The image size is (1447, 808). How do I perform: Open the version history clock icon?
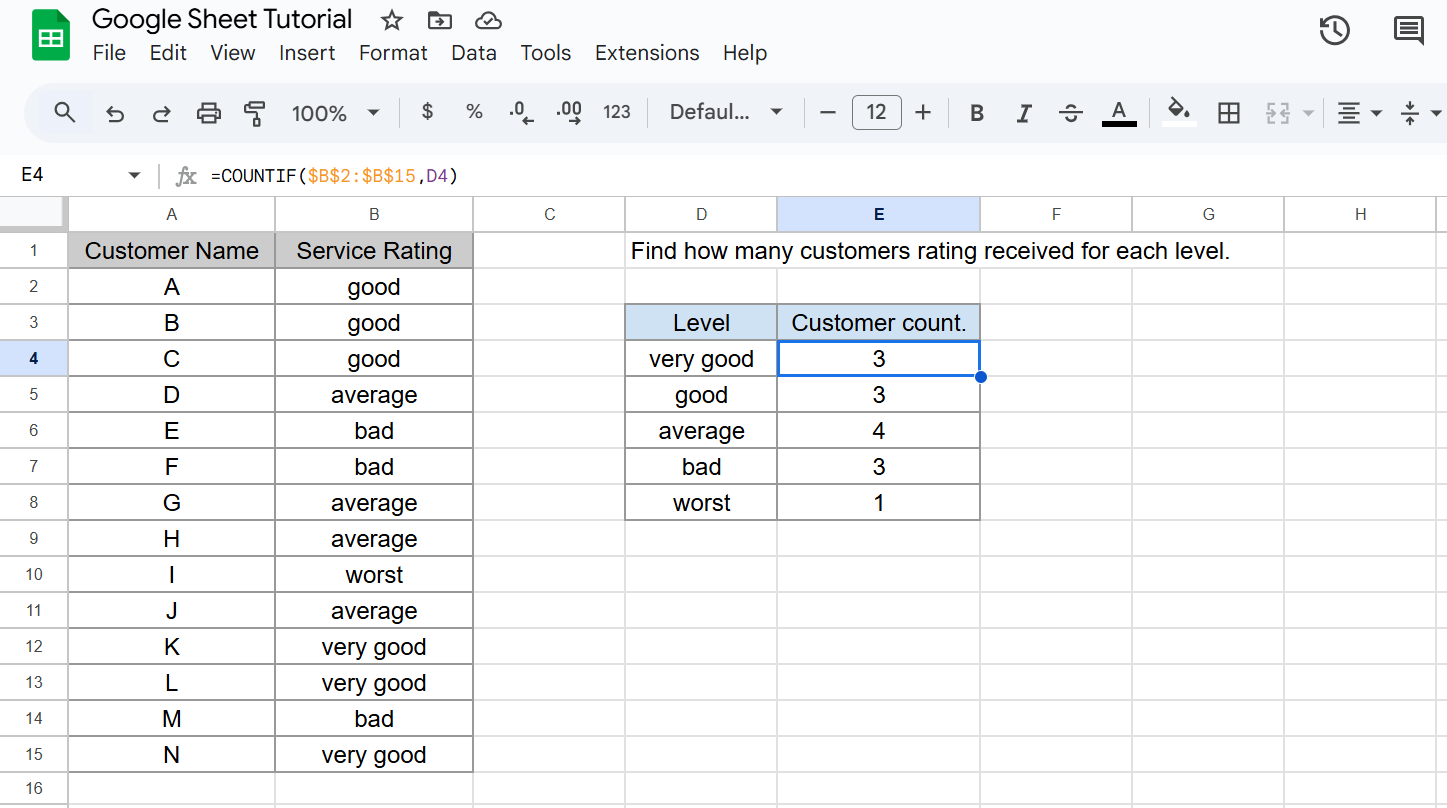(1334, 31)
